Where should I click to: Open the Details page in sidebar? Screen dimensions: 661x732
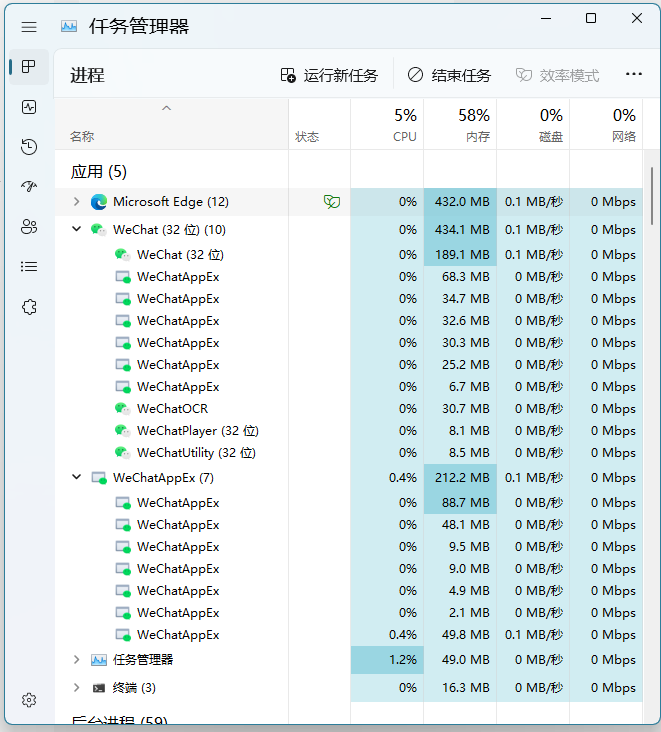29,267
